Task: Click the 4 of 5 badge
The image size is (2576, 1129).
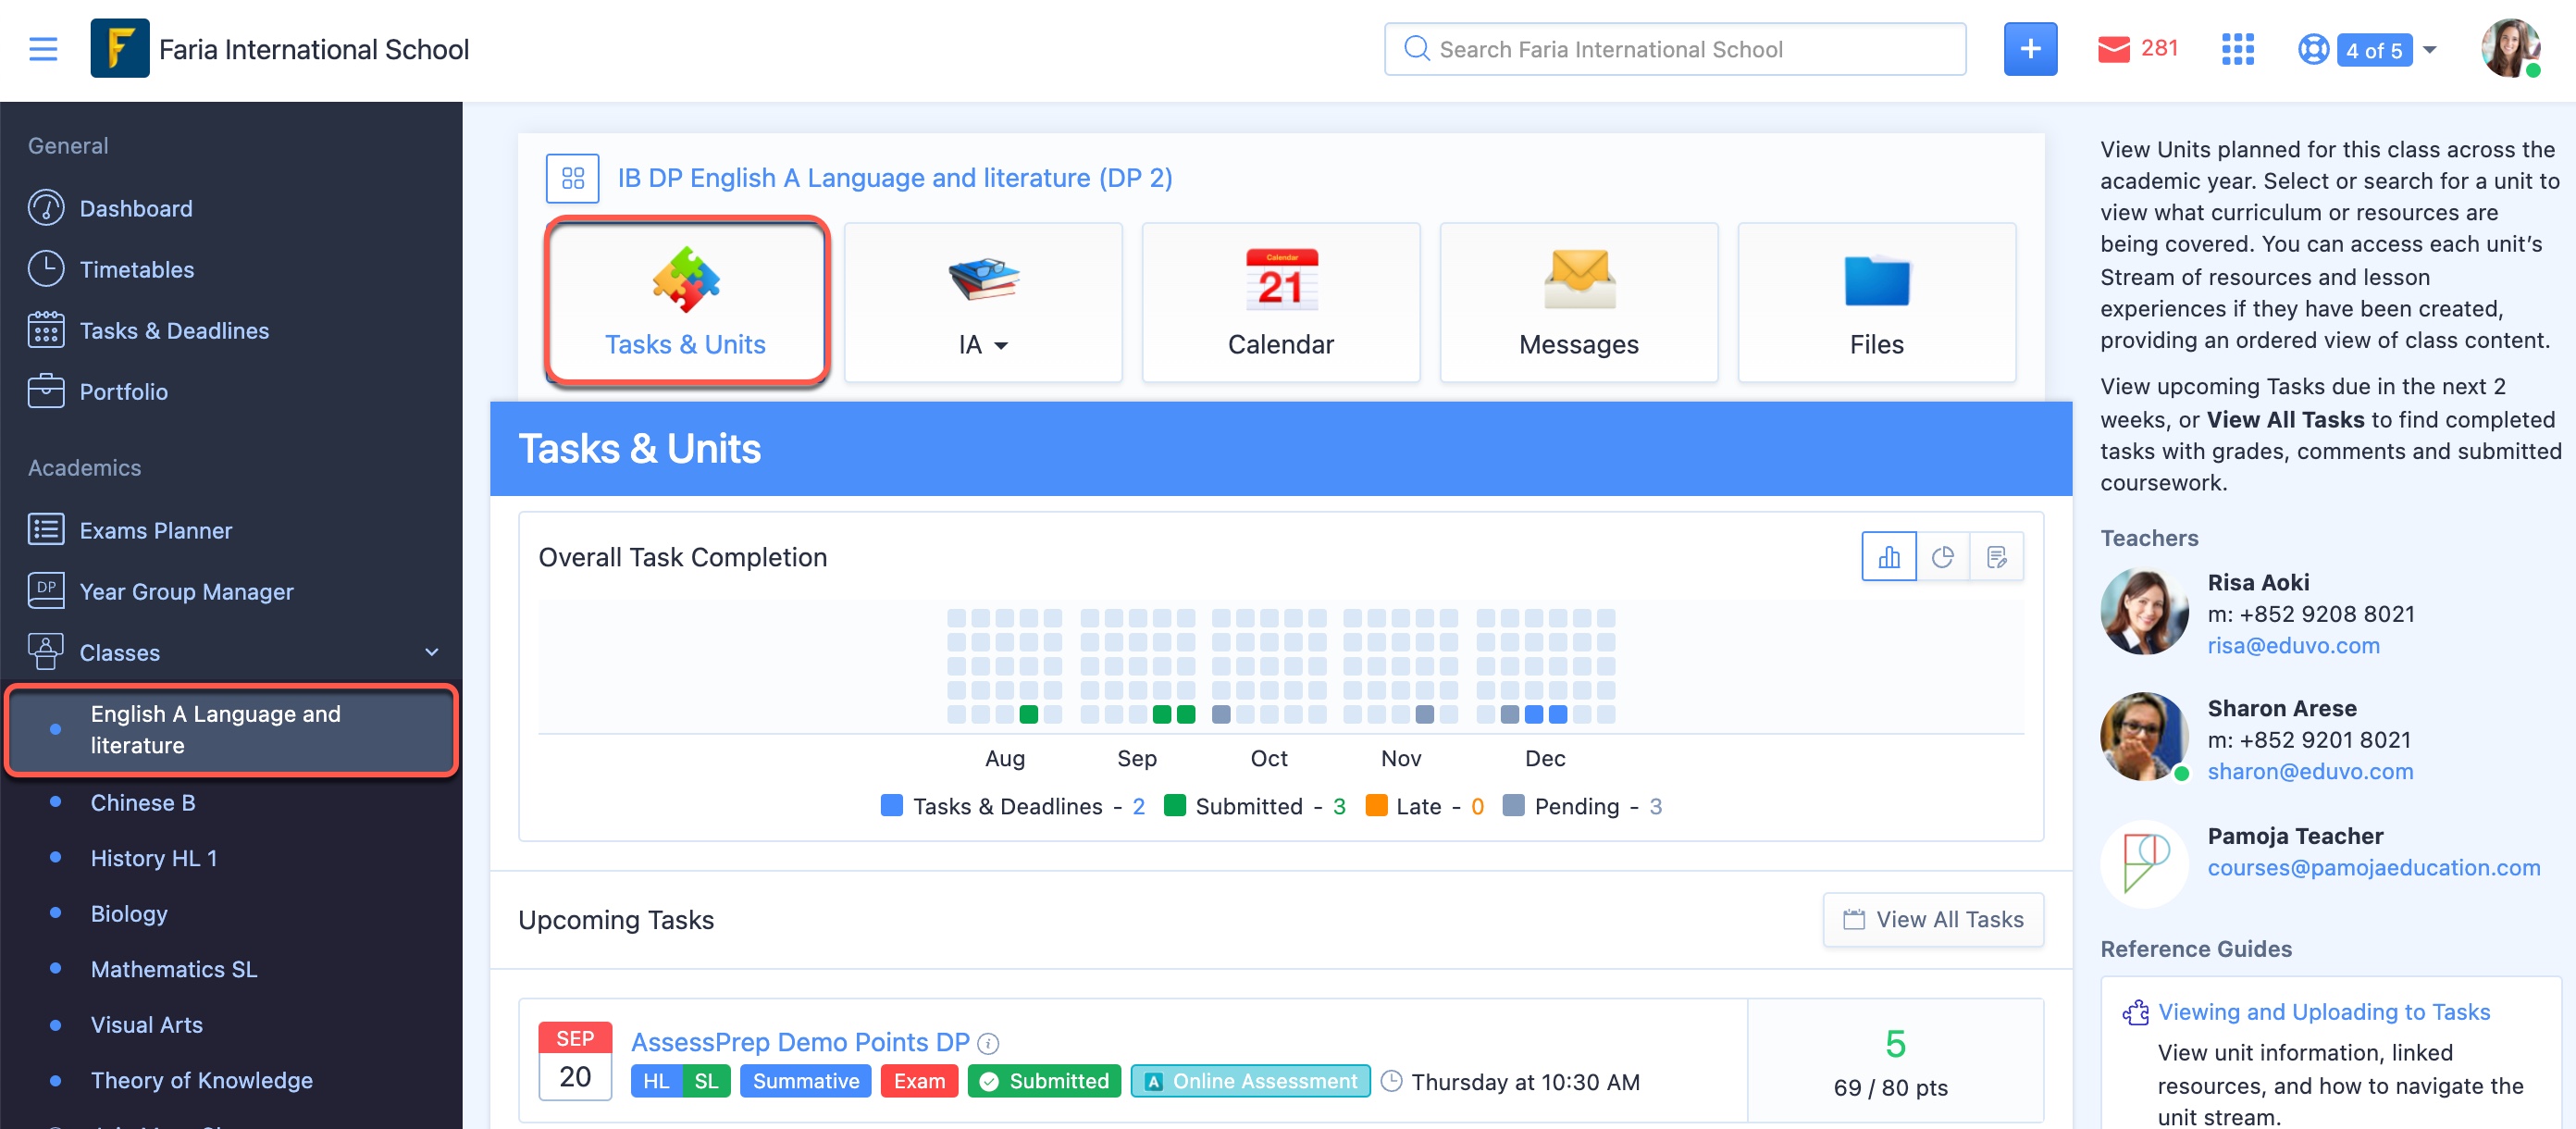Action: [x=2373, y=50]
